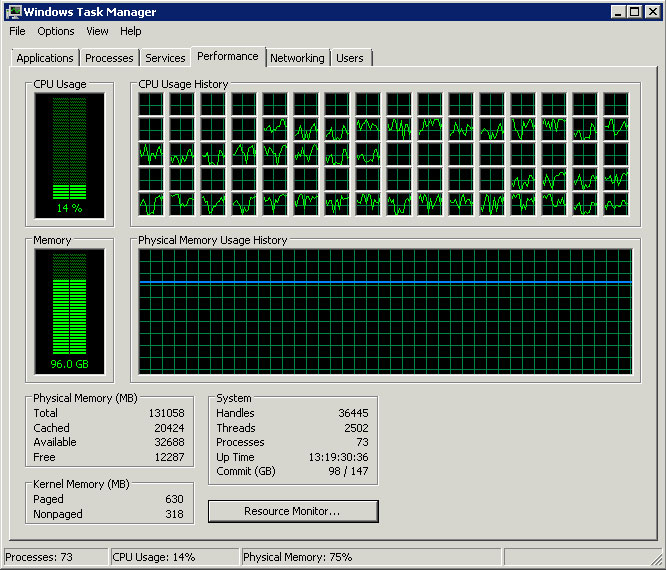
Task: Maximize the Task Manager window
Action: pyautogui.click(x=635, y=12)
